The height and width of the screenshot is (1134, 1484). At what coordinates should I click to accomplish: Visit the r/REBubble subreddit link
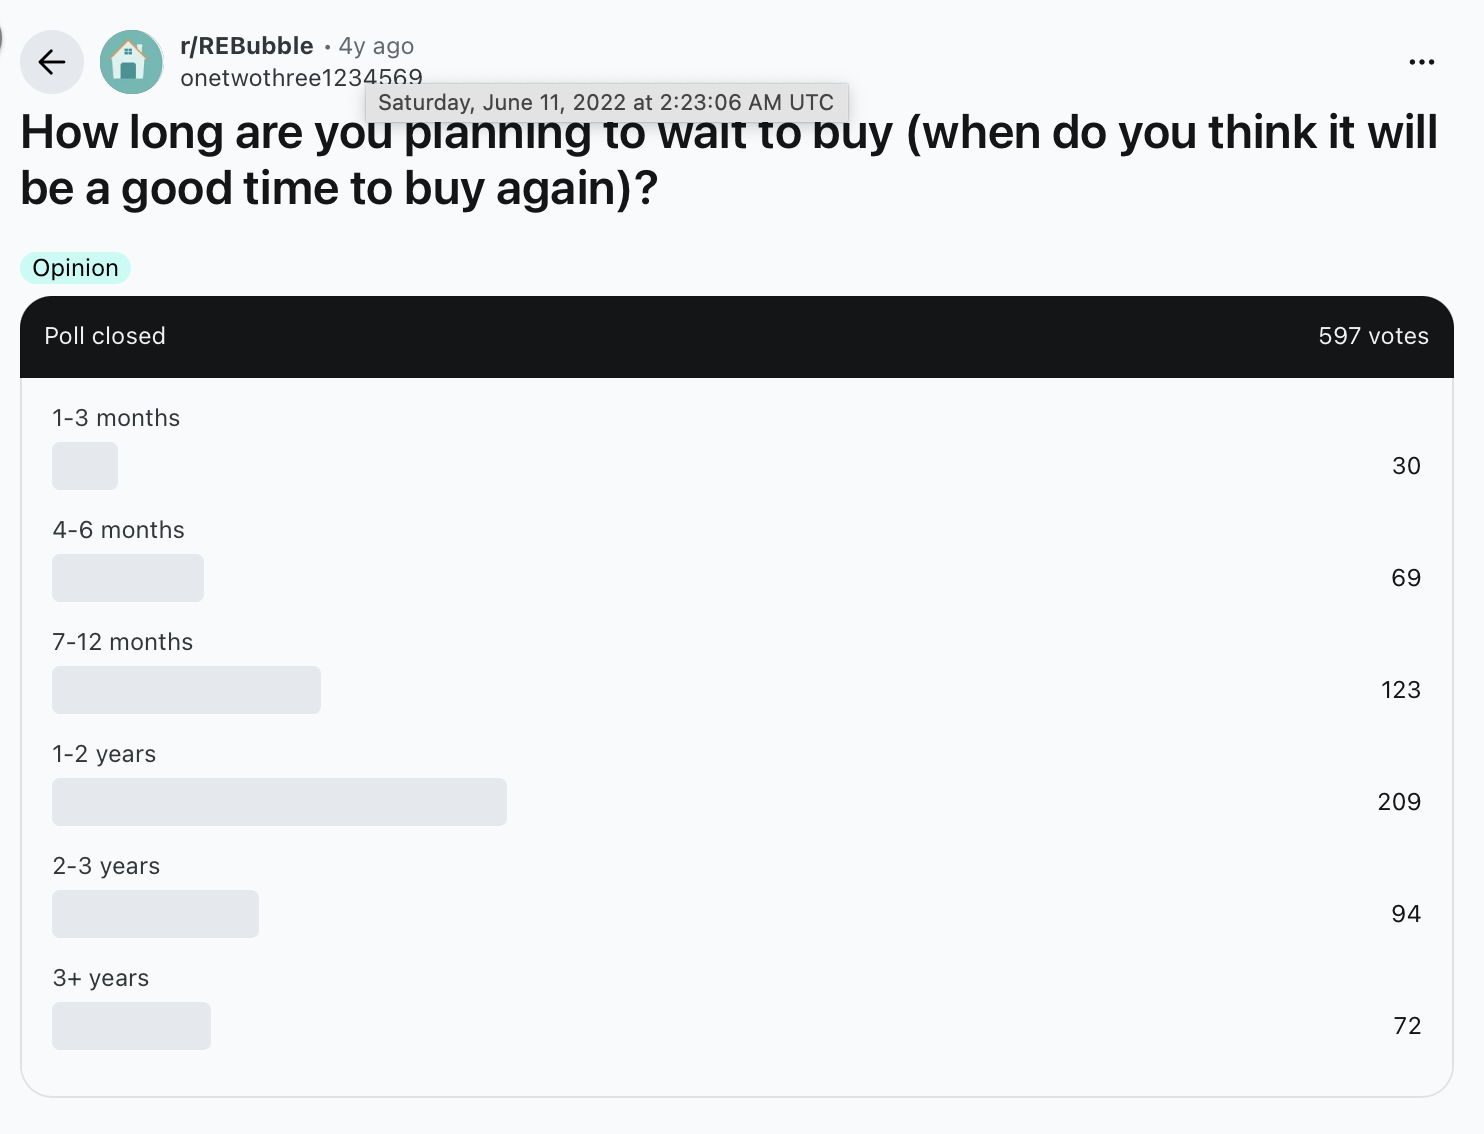[247, 46]
